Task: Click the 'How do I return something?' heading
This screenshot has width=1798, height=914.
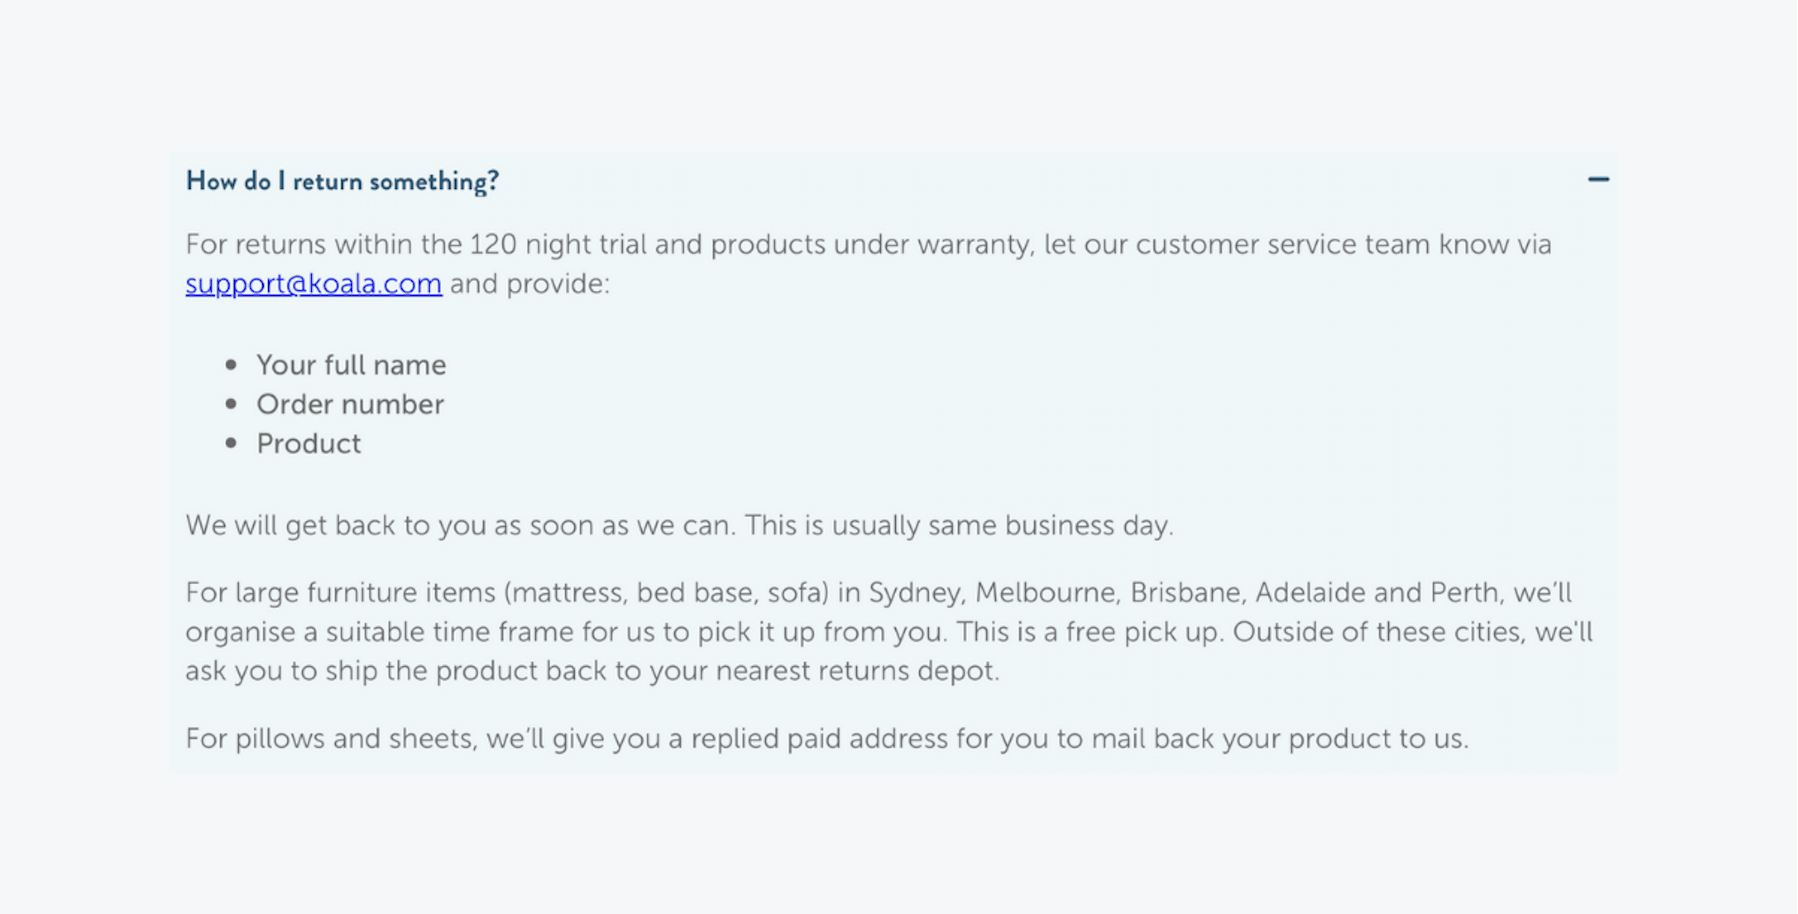Action: pyautogui.click(x=342, y=181)
